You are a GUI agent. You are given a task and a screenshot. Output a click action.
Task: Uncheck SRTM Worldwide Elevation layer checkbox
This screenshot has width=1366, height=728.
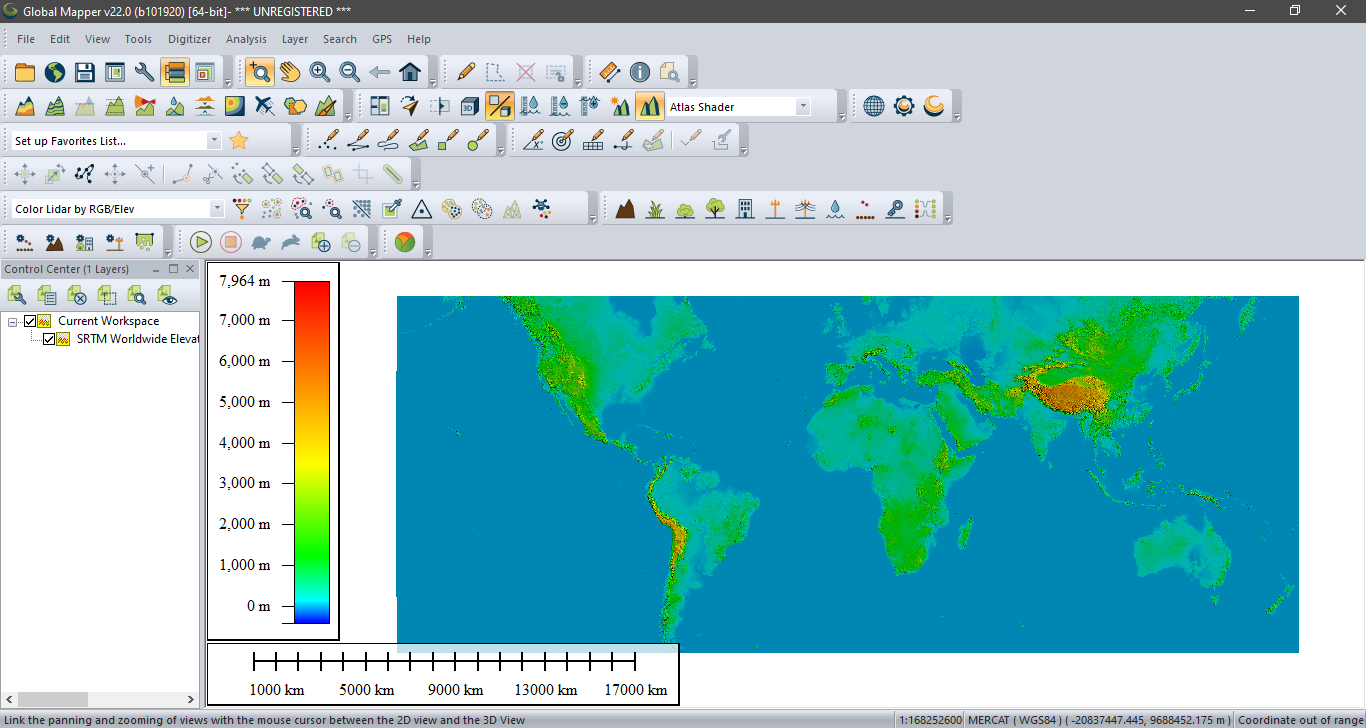(49, 339)
